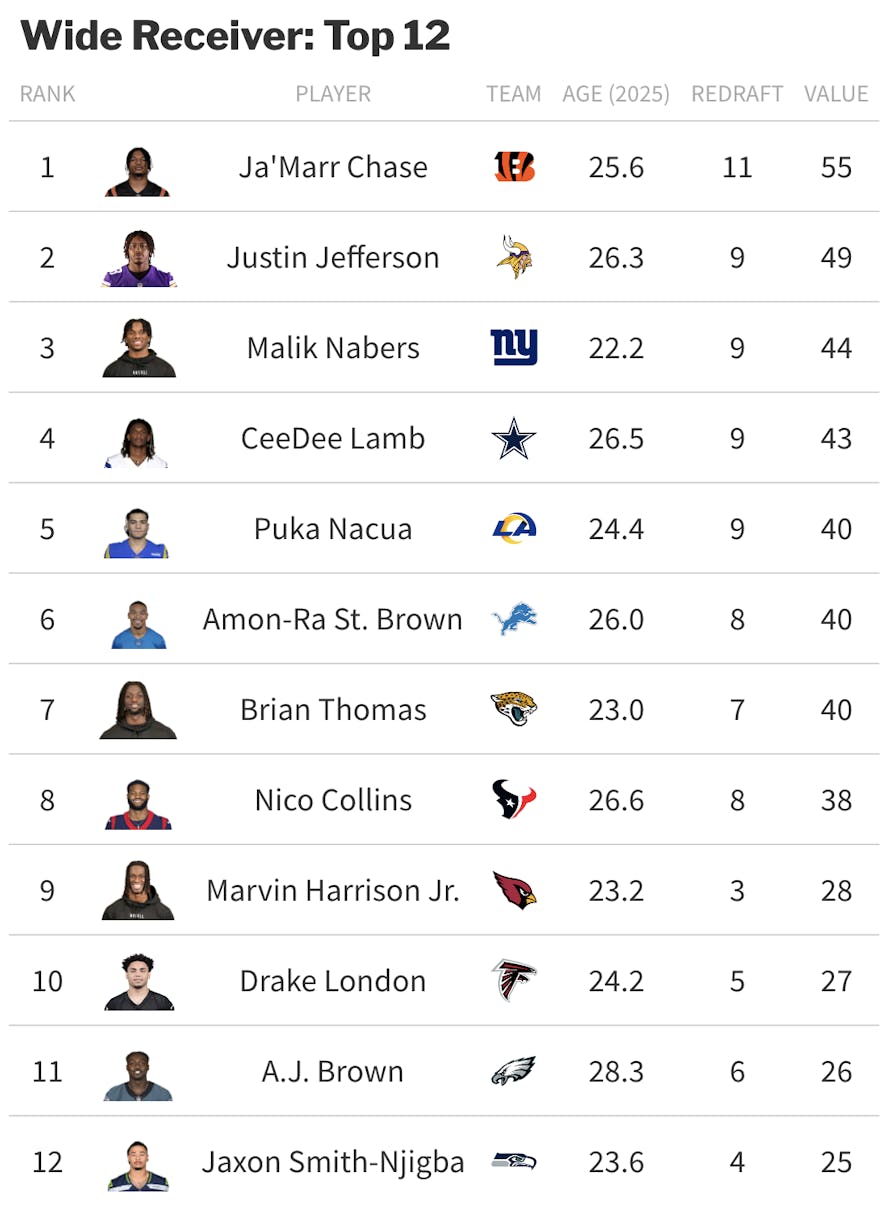Click the Los Angeles Rams logo
Image resolution: width=885 pixels, height=1211 pixels.
pyautogui.click(x=514, y=528)
